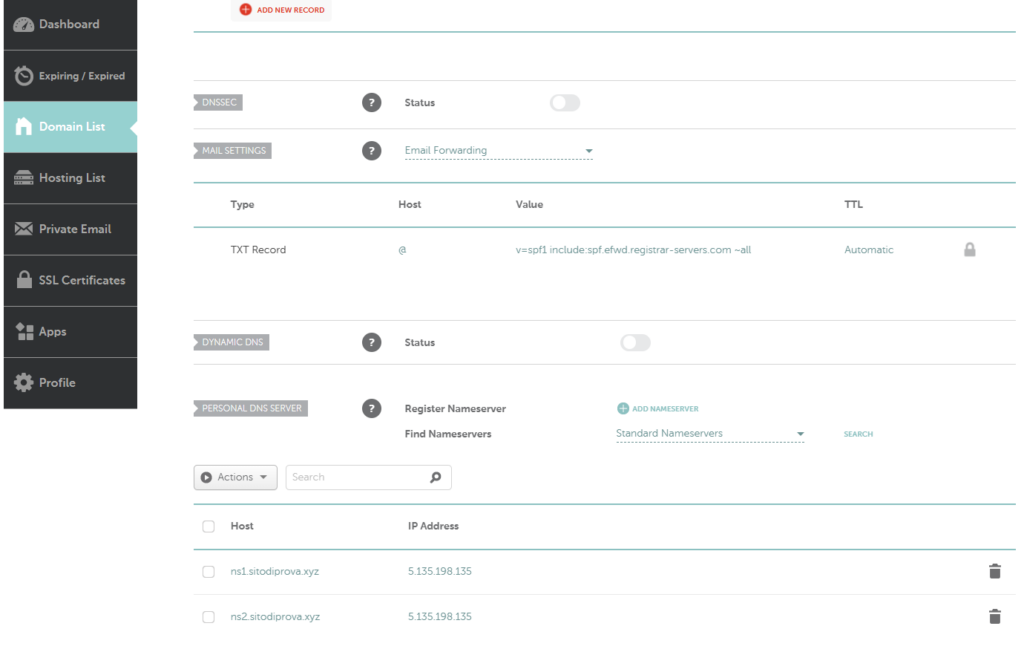
Task: Open DNSSEC help question mark
Action: coord(372,103)
